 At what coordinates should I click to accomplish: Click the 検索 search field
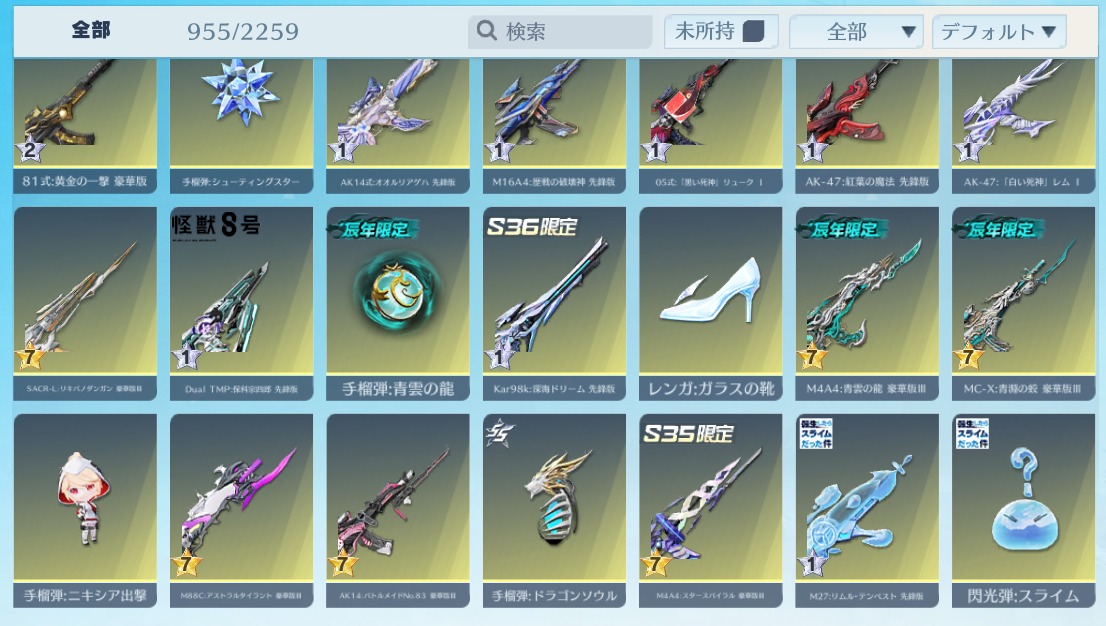coord(559,31)
